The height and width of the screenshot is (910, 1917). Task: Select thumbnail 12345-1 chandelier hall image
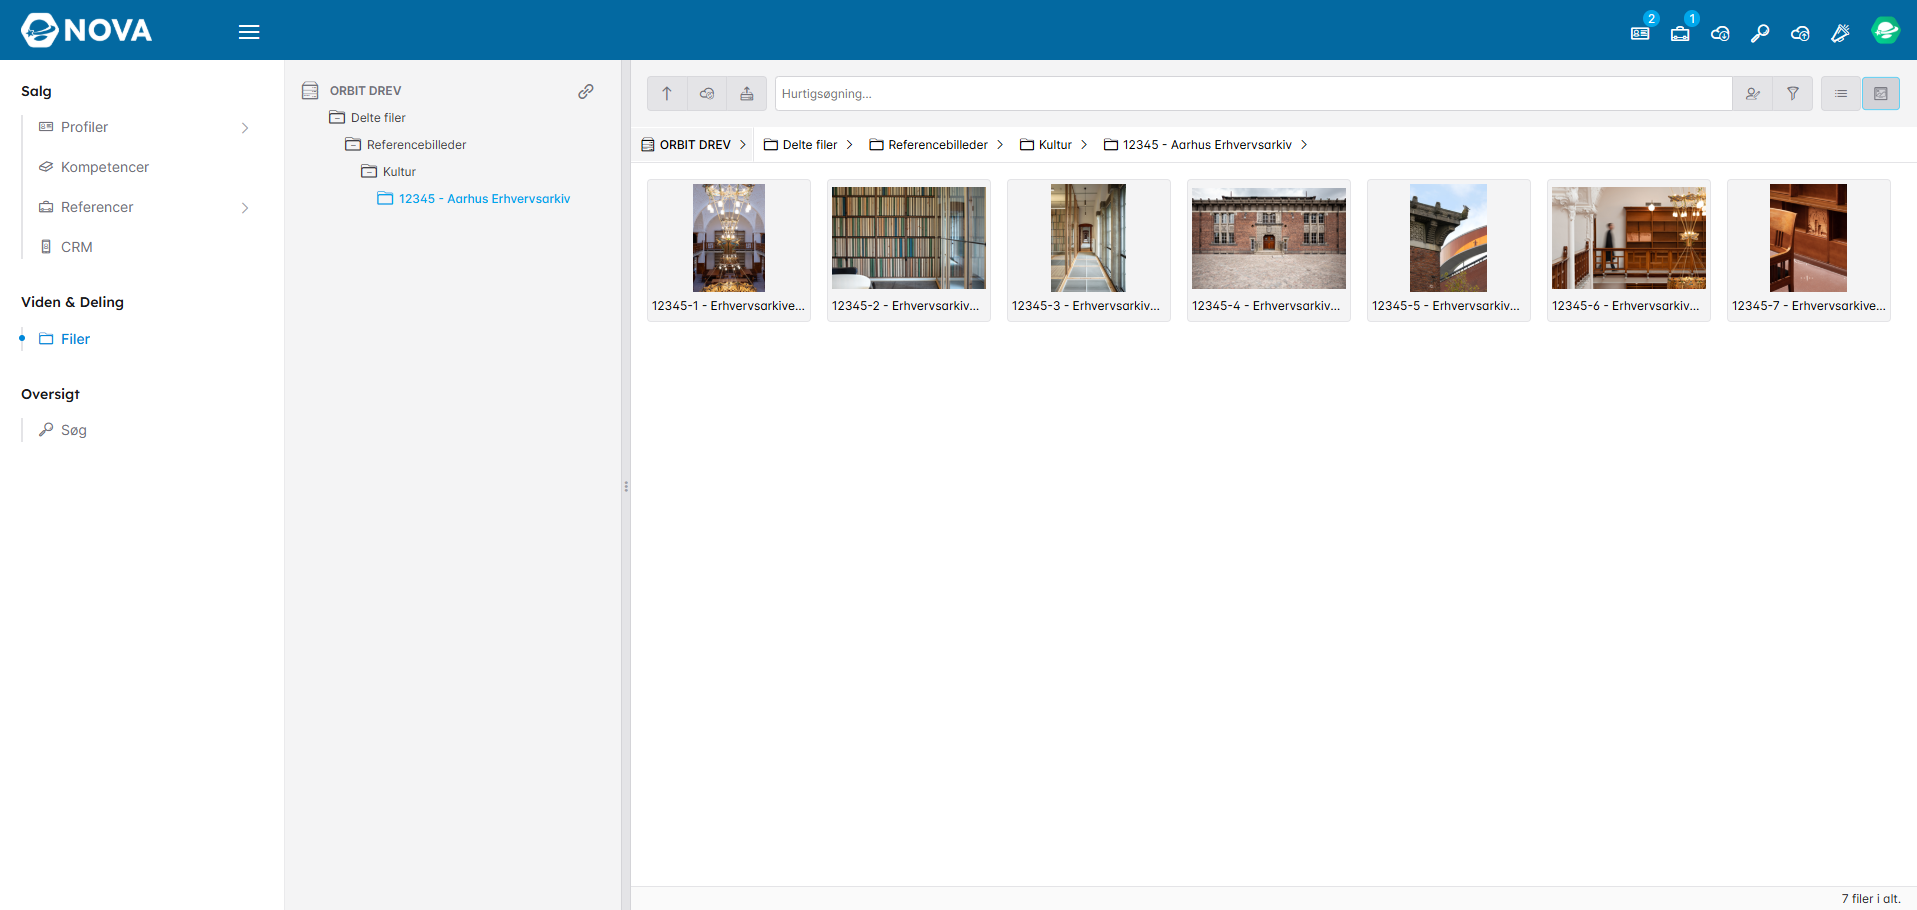pyautogui.click(x=729, y=250)
